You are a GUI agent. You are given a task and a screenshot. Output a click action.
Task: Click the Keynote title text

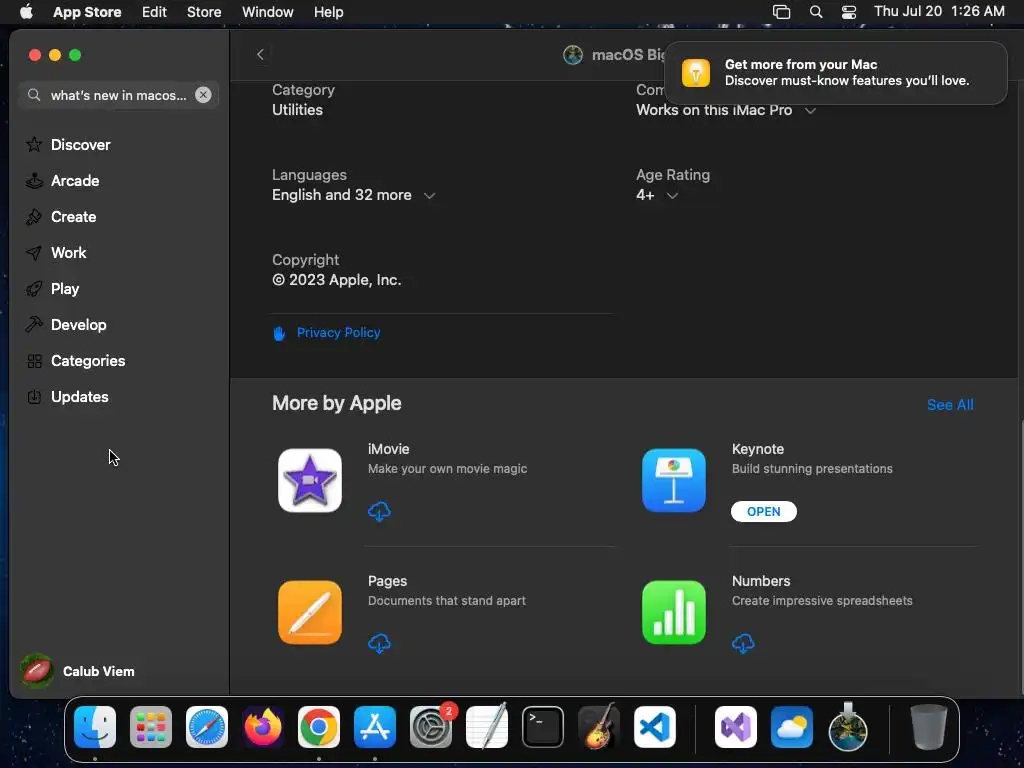point(758,449)
